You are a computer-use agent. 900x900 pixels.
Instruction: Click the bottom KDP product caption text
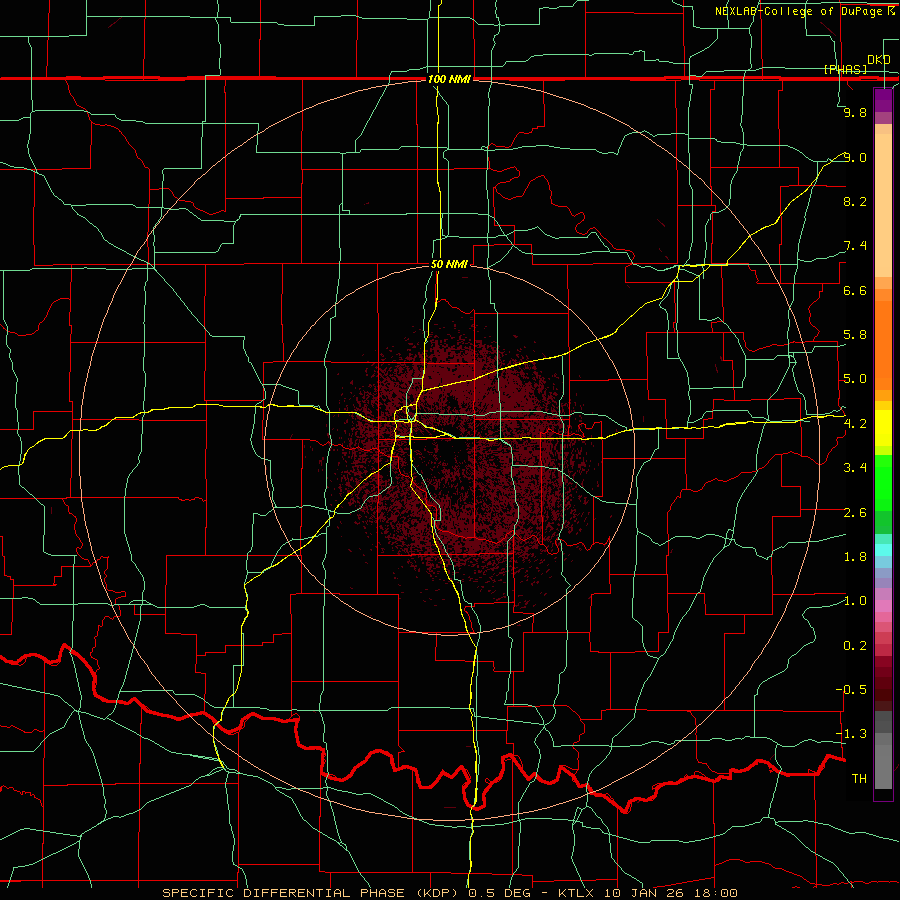tap(449, 893)
